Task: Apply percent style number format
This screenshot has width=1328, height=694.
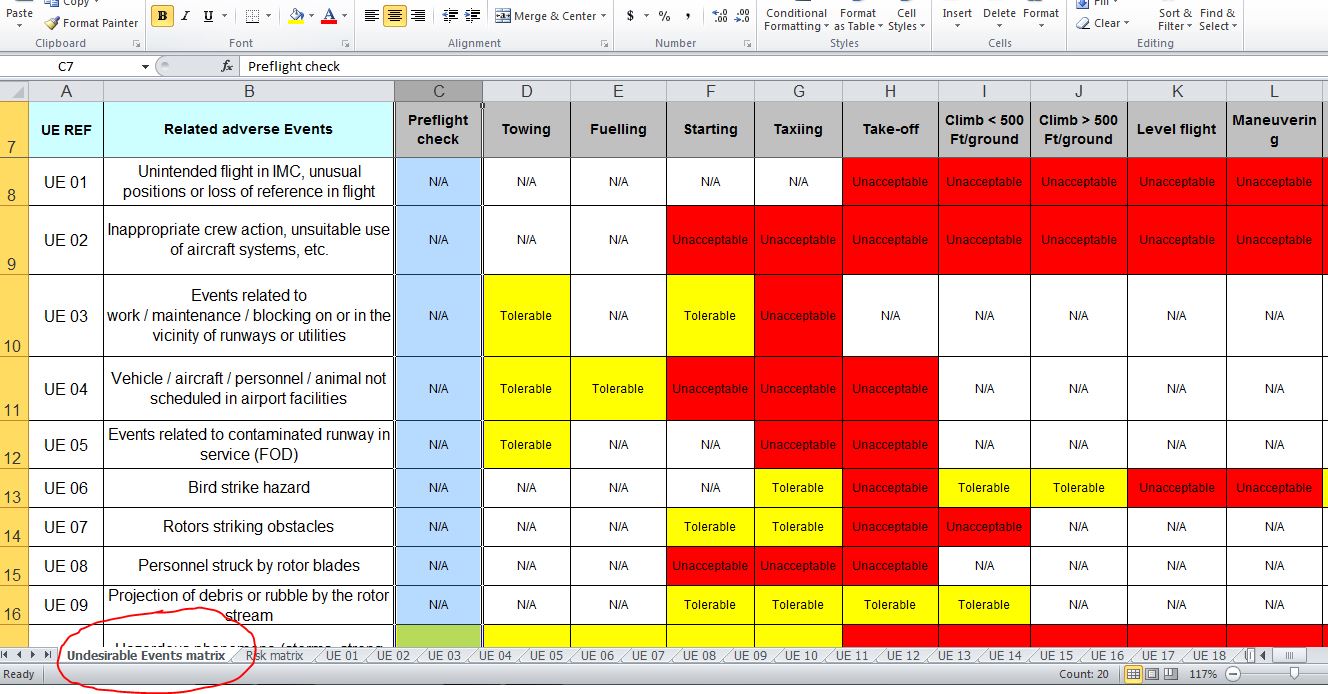Action: tap(664, 16)
